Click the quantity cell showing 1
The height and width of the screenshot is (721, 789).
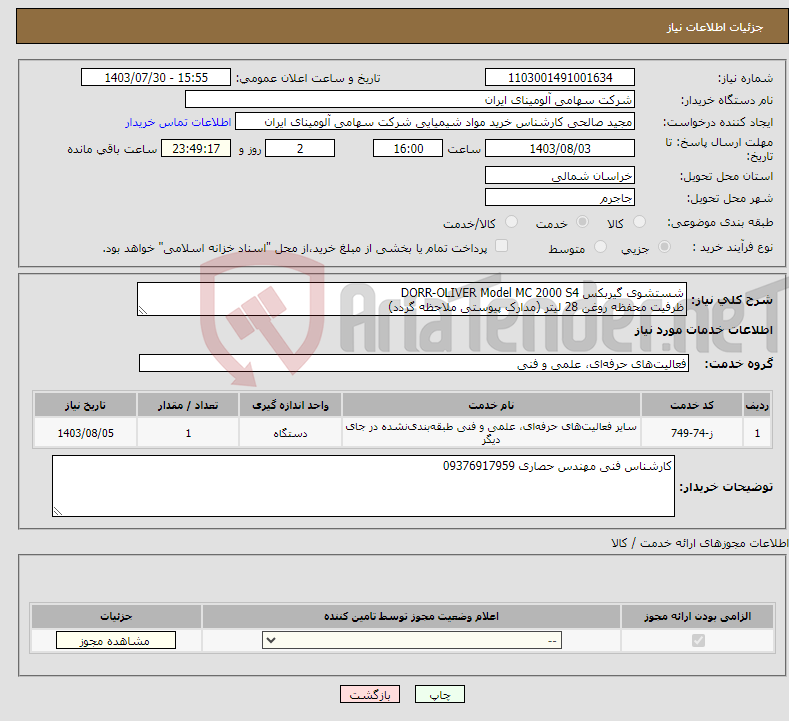tap(188, 433)
